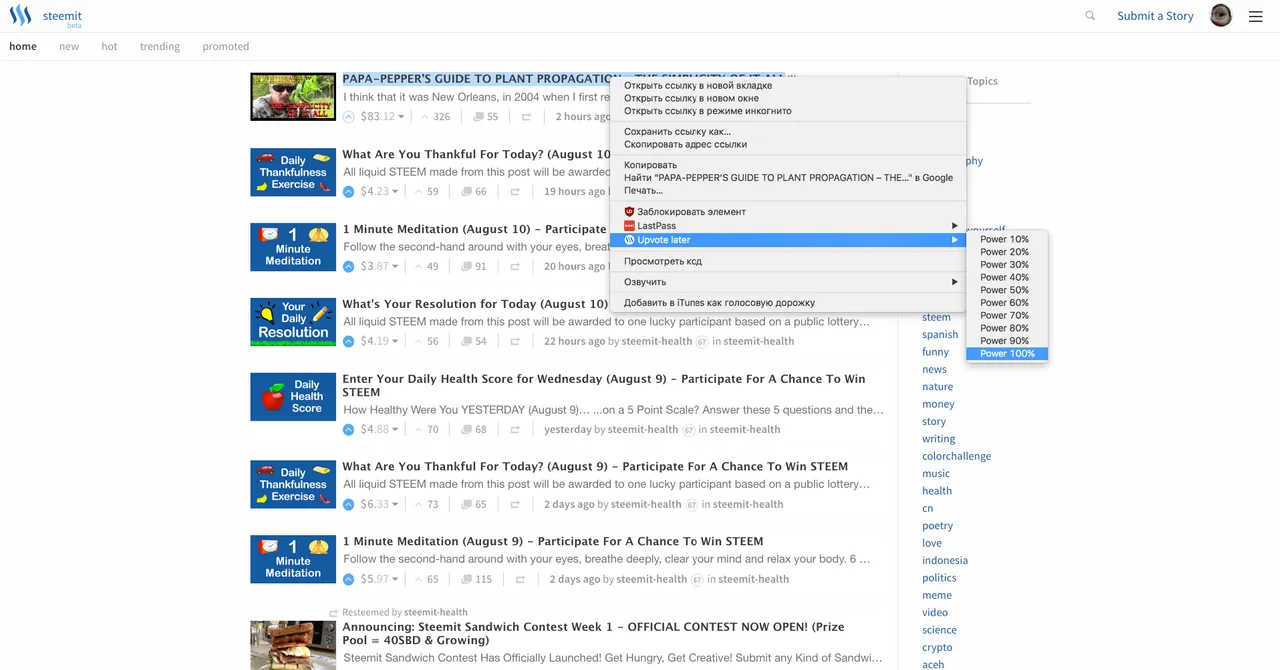Open the hamburger menu icon
This screenshot has width=1280, height=670.
click(1256, 16)
